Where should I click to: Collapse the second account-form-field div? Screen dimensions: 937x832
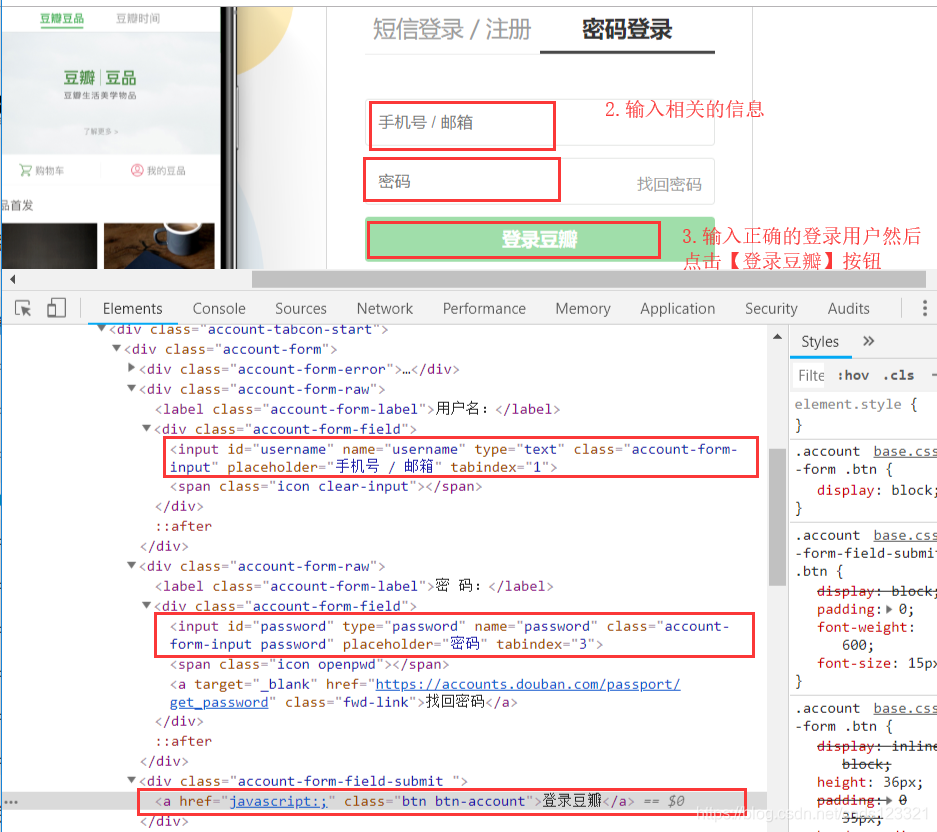146,605
